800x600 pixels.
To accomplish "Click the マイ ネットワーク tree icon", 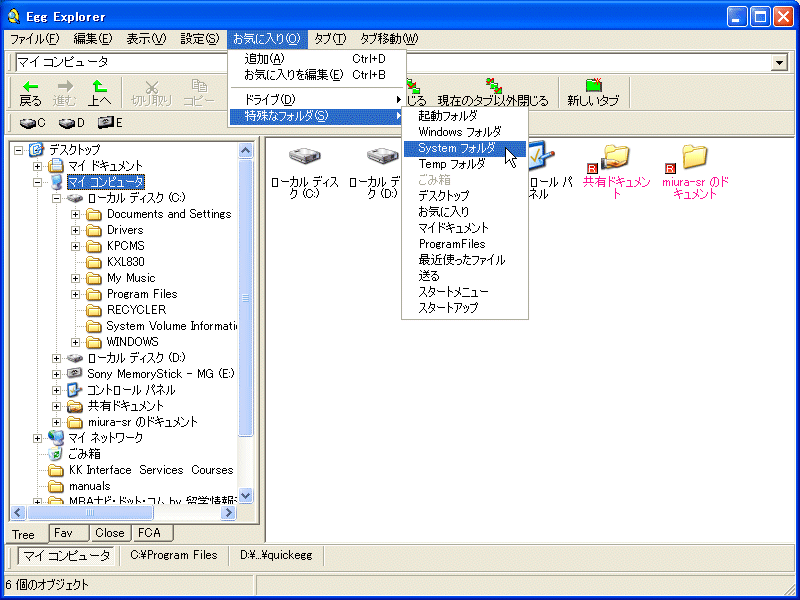I will click(56, 438).
